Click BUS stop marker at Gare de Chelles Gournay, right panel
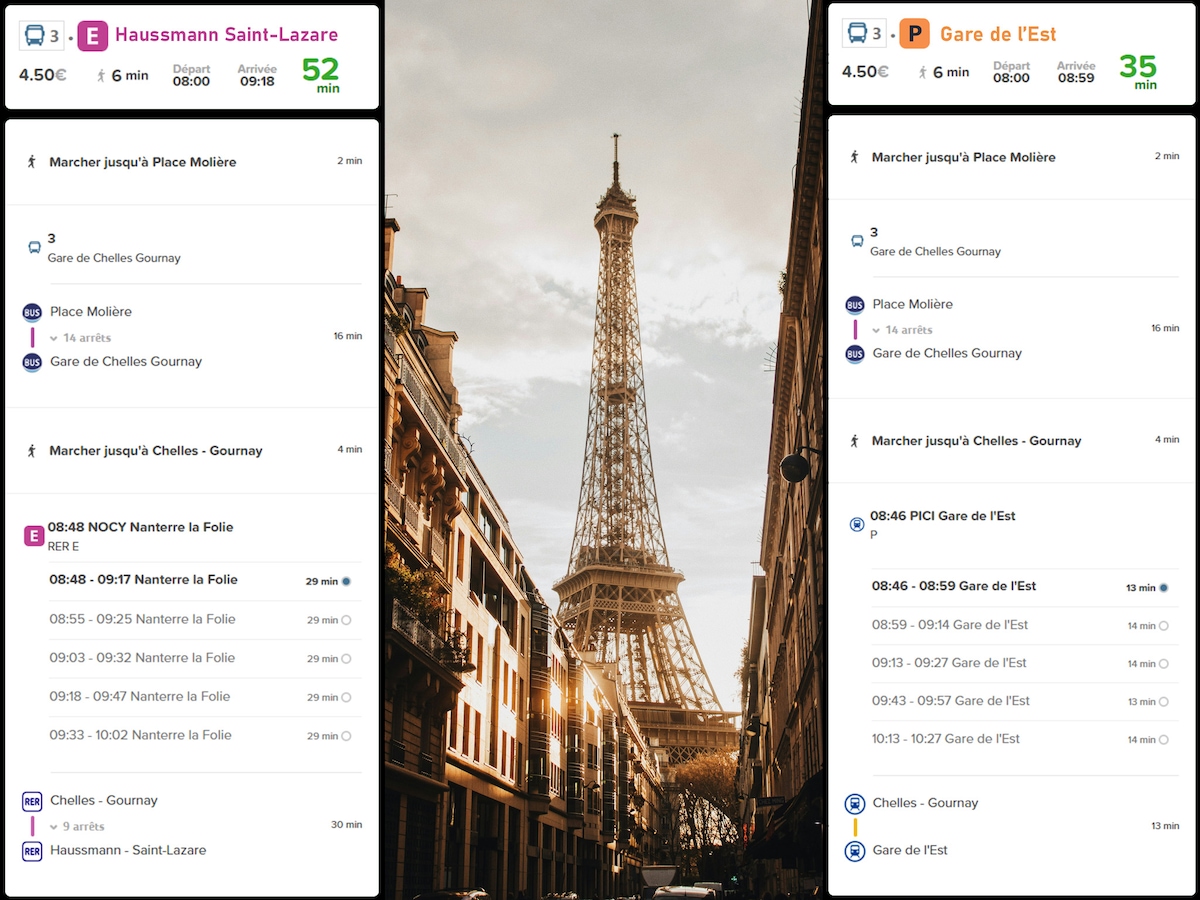Screen dimensions: 1200x900 coord(855,353)
